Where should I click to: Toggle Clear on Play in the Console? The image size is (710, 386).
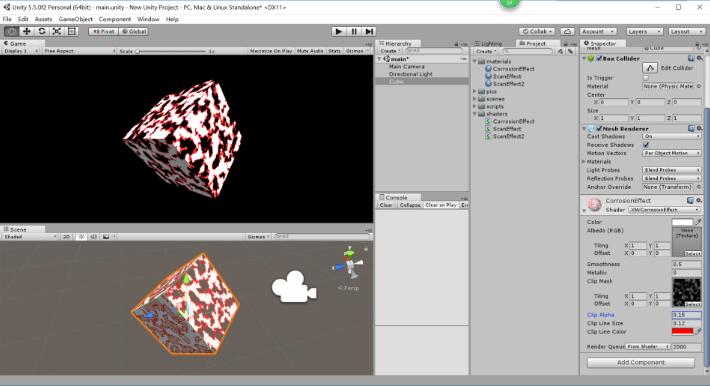coord(441,205)
